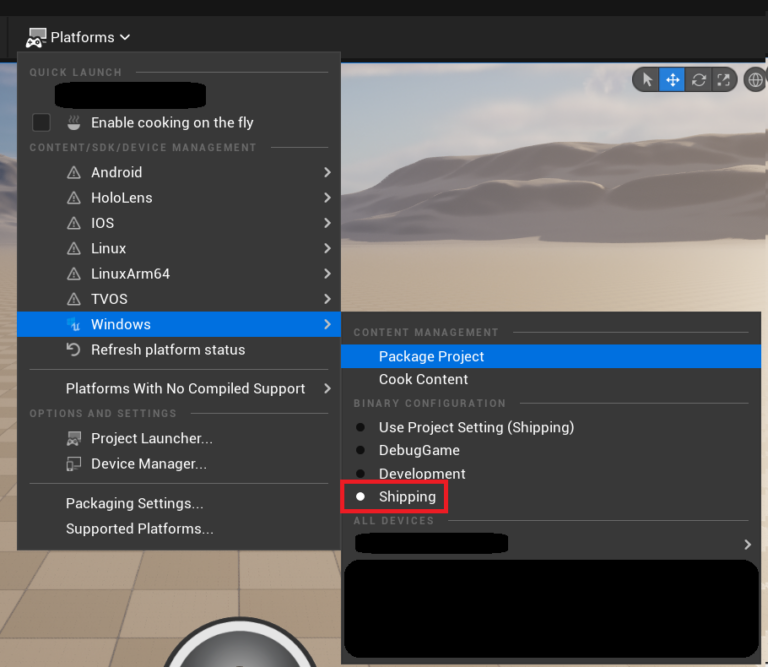Activate the translate move tool in viewport

[672, 79]
